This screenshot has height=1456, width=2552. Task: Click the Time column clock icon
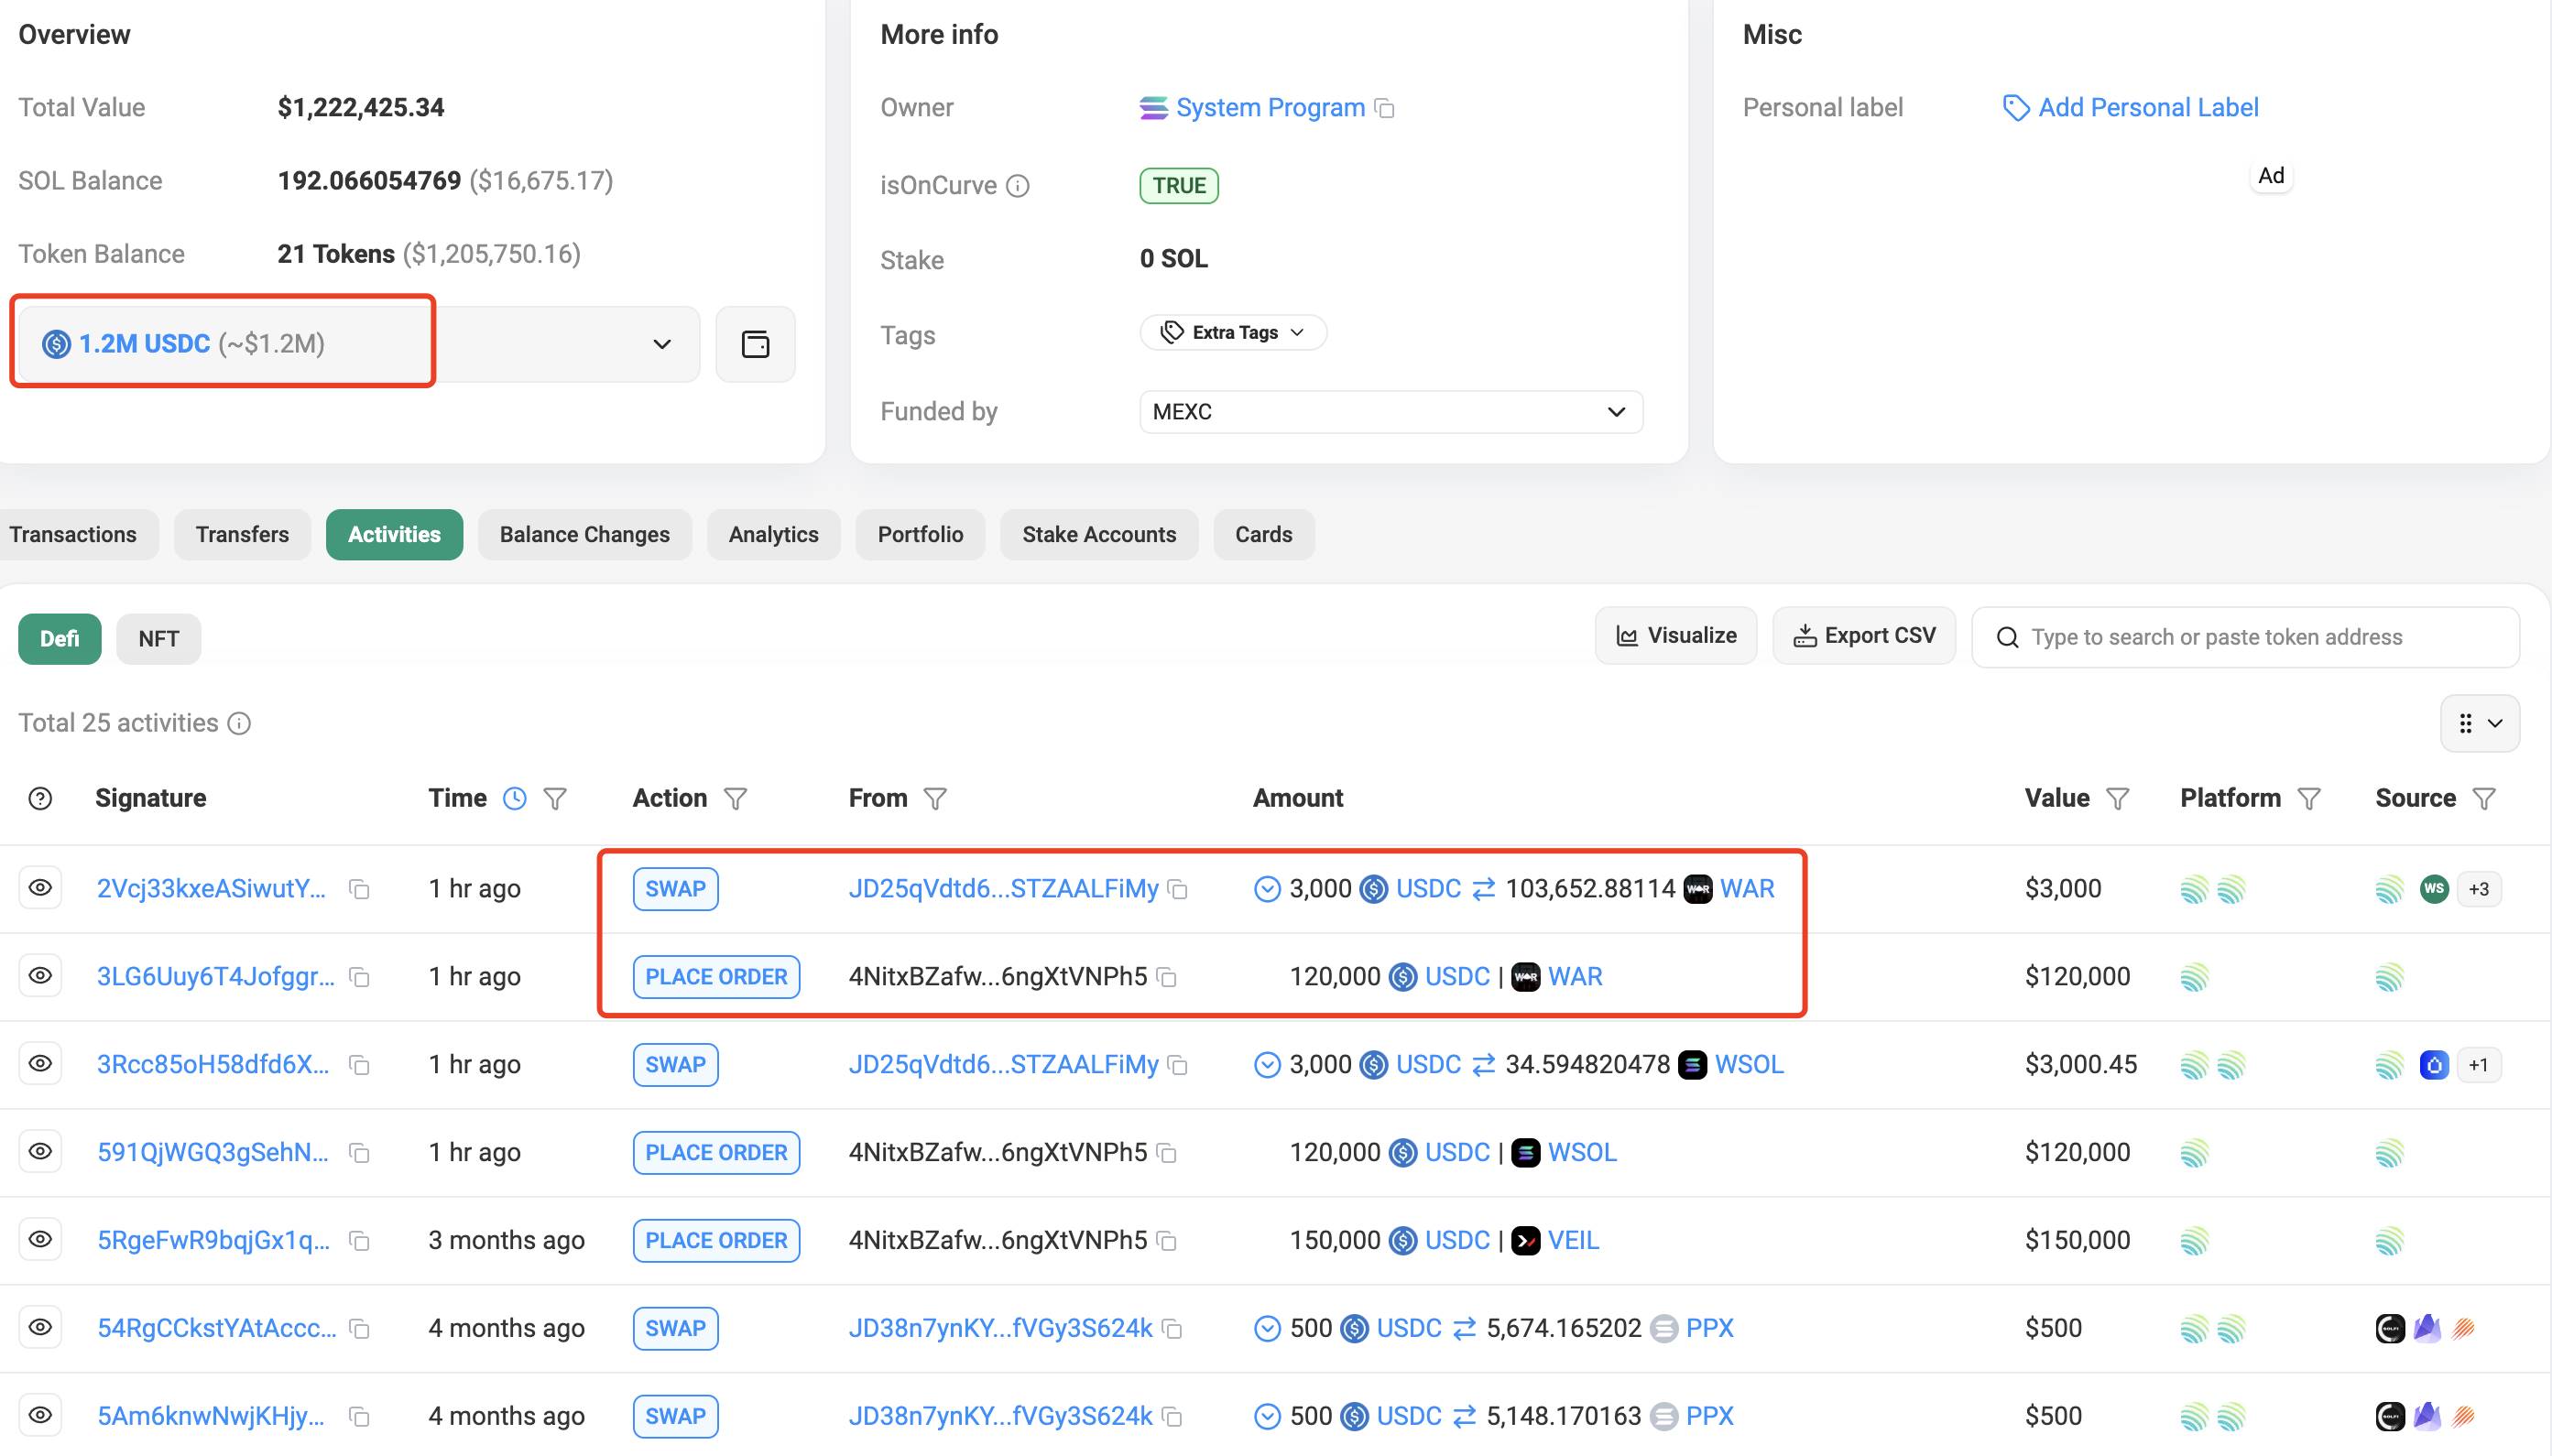point(514,798)
